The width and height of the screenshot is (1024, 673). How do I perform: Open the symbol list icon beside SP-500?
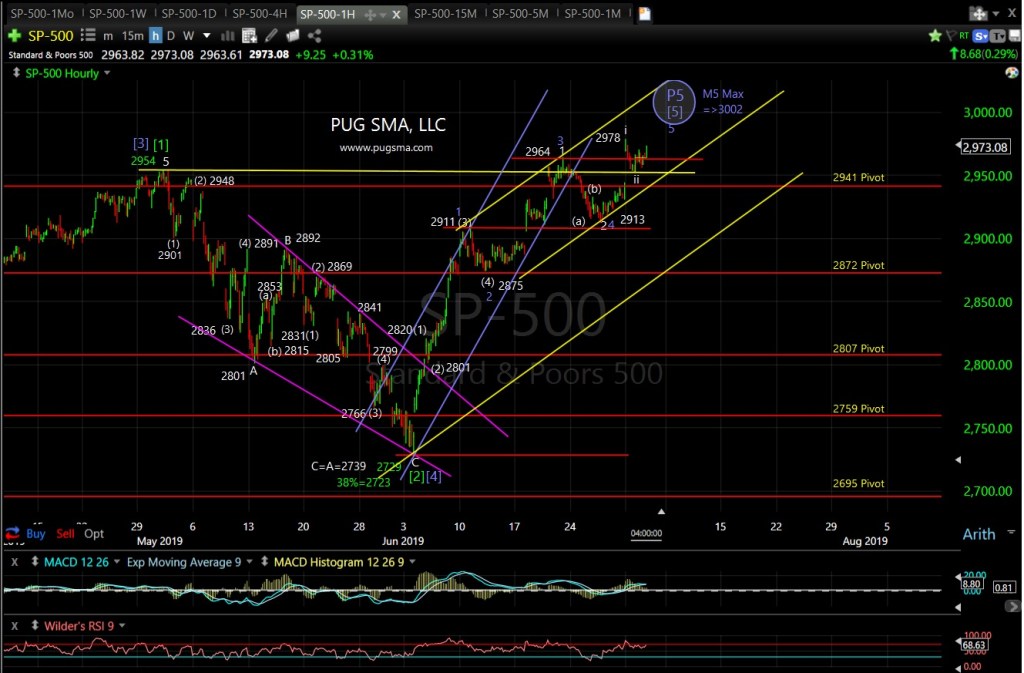[88, 36]
